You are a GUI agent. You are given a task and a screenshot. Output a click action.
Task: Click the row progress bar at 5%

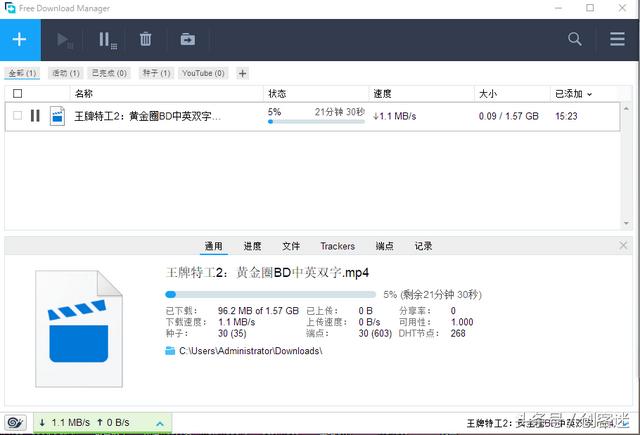click(316, 122)
